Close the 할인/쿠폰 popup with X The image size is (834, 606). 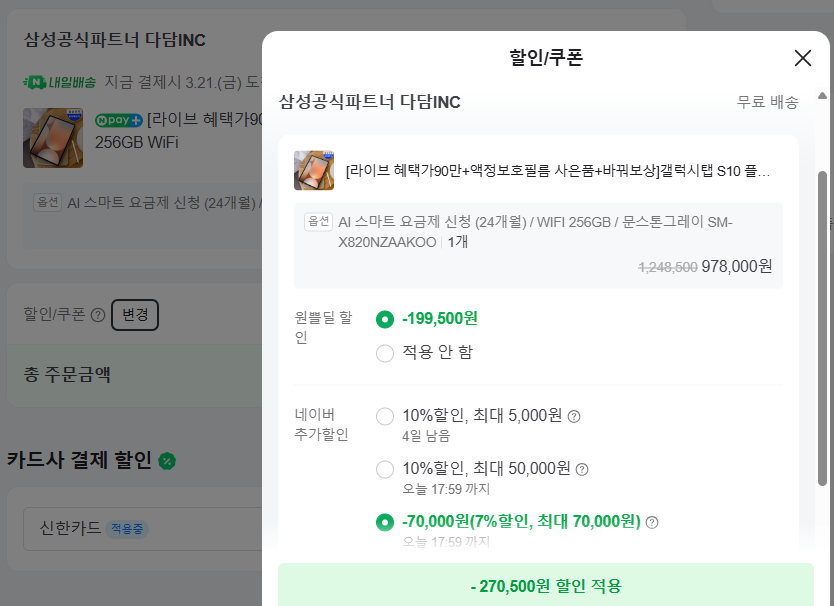tap(802, 58)
